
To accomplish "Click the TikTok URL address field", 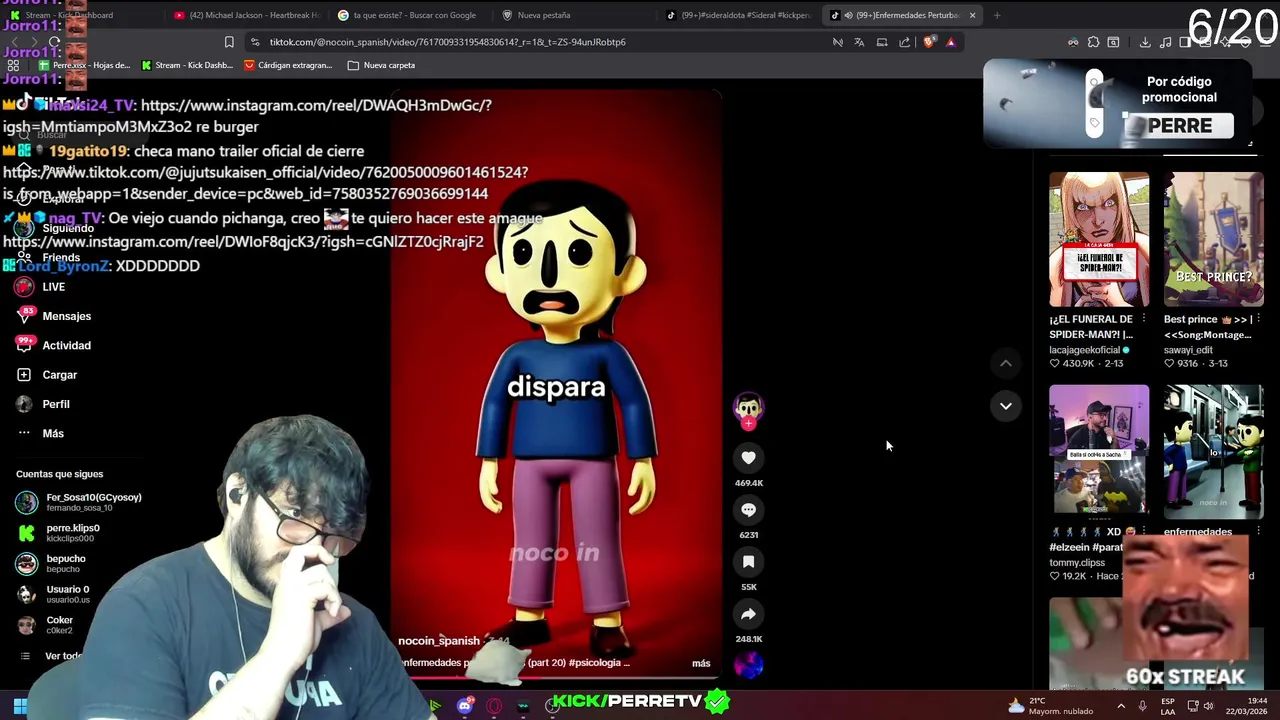I will click(540, 42).
